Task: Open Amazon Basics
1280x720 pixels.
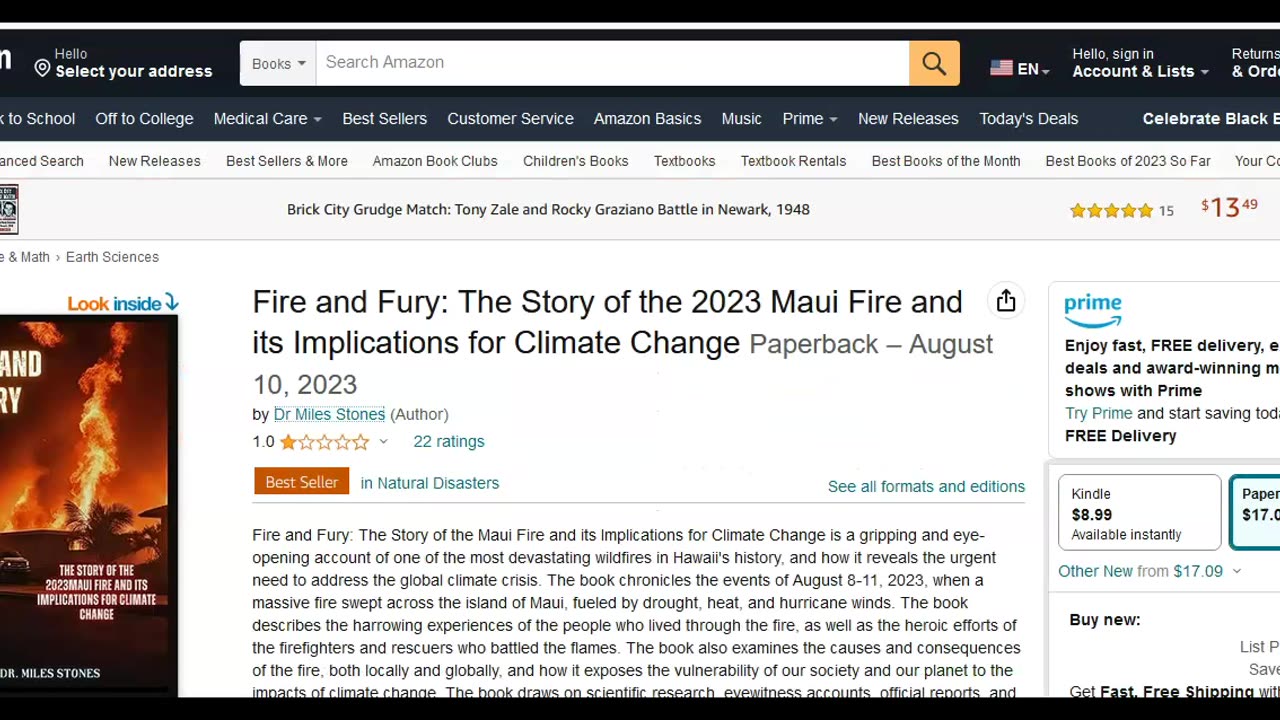Action: 647,118
